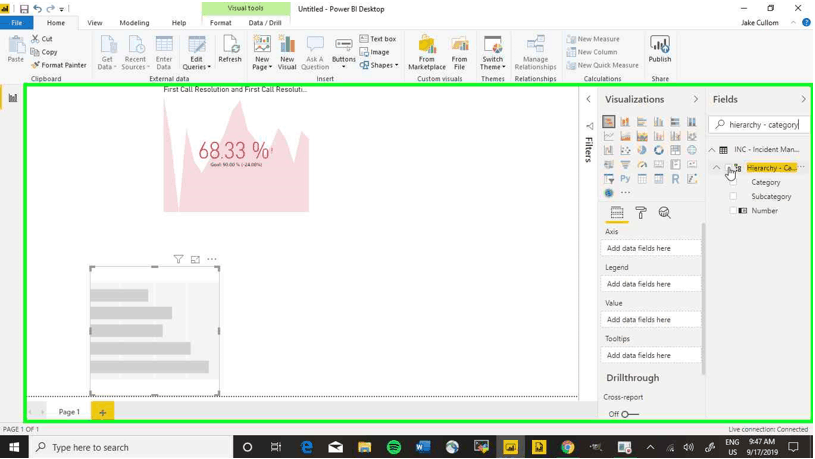
Task: Check the Category field checkbox
Action: (x=733, y=182)
